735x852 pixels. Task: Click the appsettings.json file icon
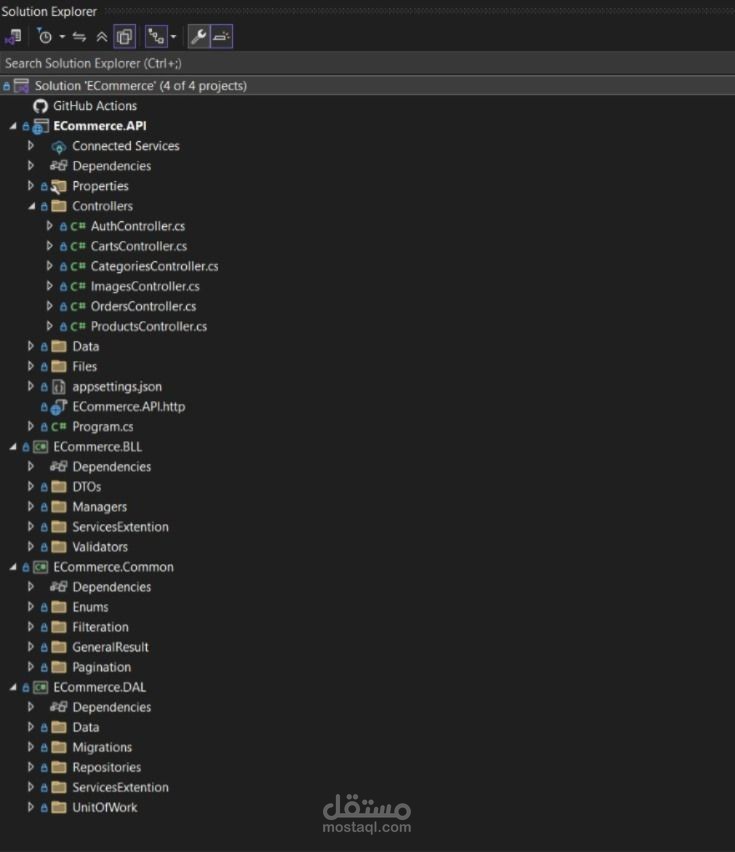coord(59,387)
